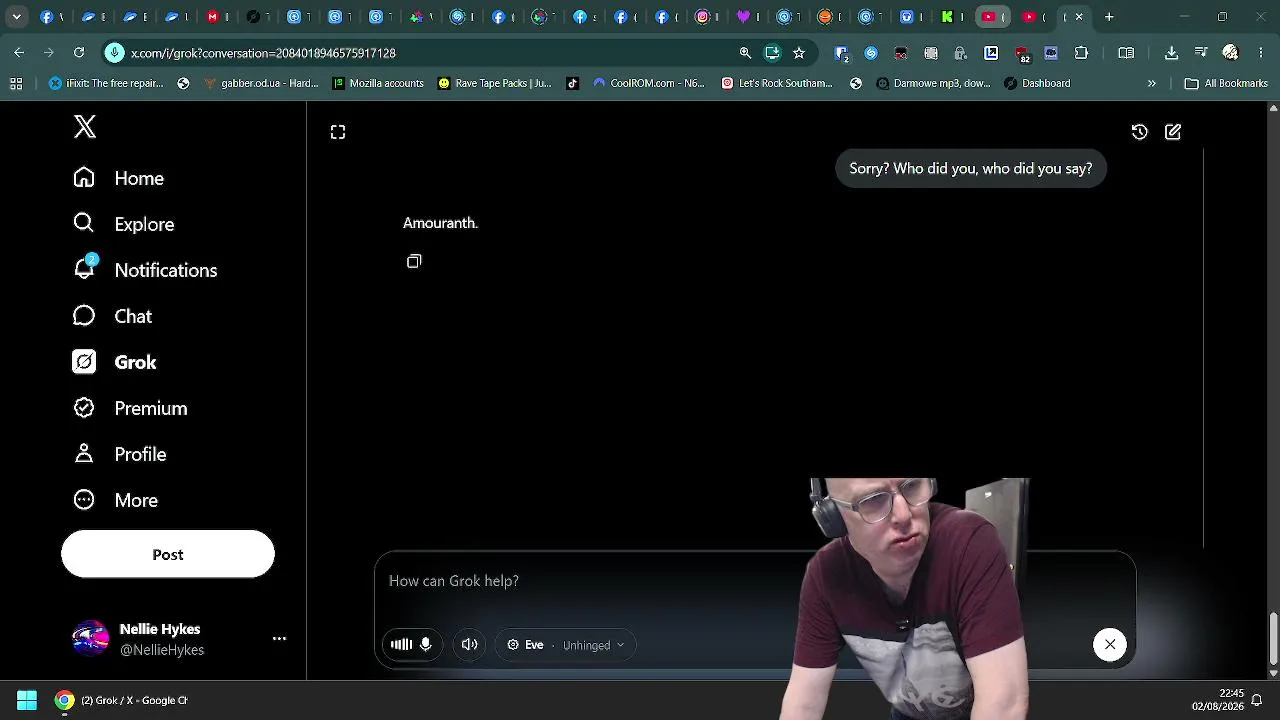Open the TikTok bookmark icon
The height and width of the screenshot is (720, 1280).
click(x=573, y=84)
